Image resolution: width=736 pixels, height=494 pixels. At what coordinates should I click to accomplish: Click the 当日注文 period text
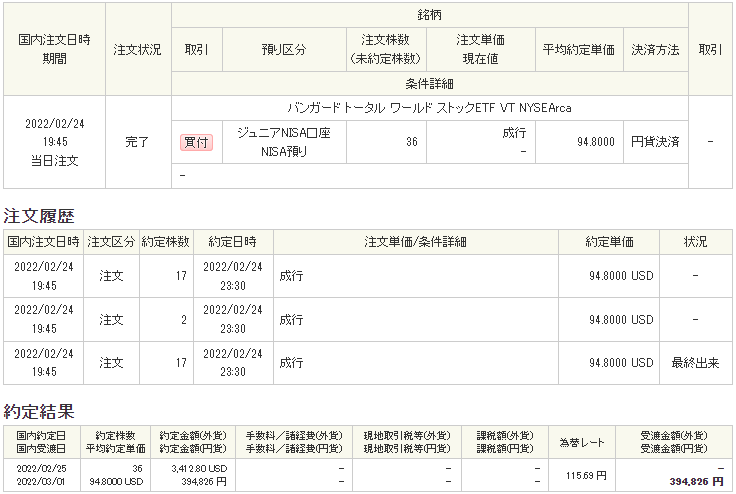[x=54, y=161]
